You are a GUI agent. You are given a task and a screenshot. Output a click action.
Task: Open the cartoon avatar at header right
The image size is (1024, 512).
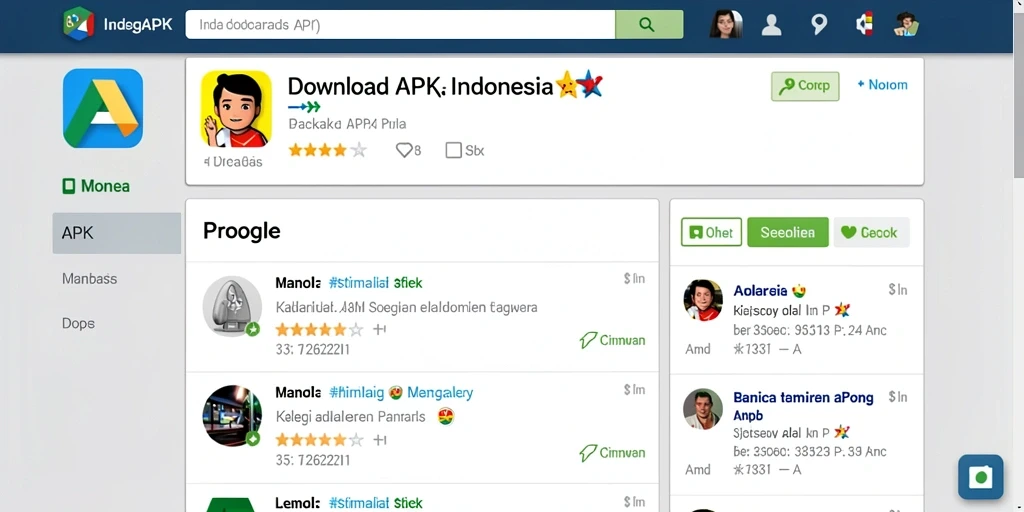pyautogui.click(x=906, y=25)
